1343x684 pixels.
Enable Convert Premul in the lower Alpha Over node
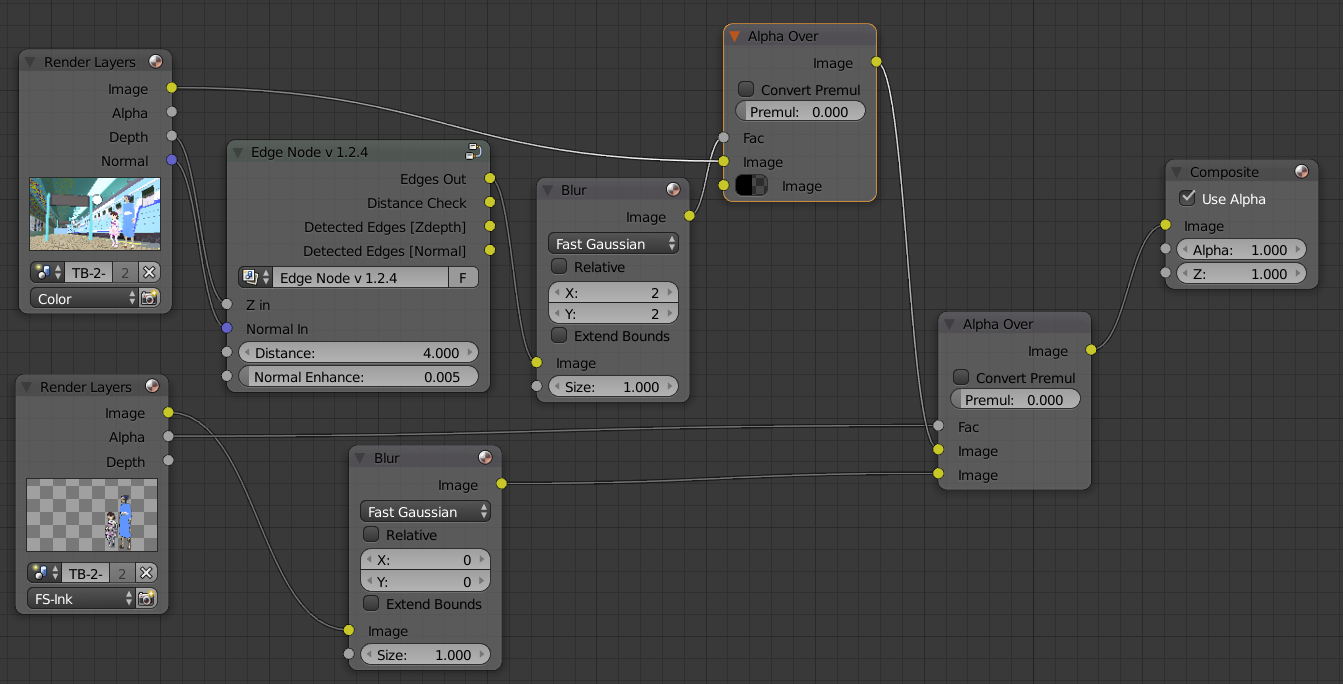click(961, 377)
